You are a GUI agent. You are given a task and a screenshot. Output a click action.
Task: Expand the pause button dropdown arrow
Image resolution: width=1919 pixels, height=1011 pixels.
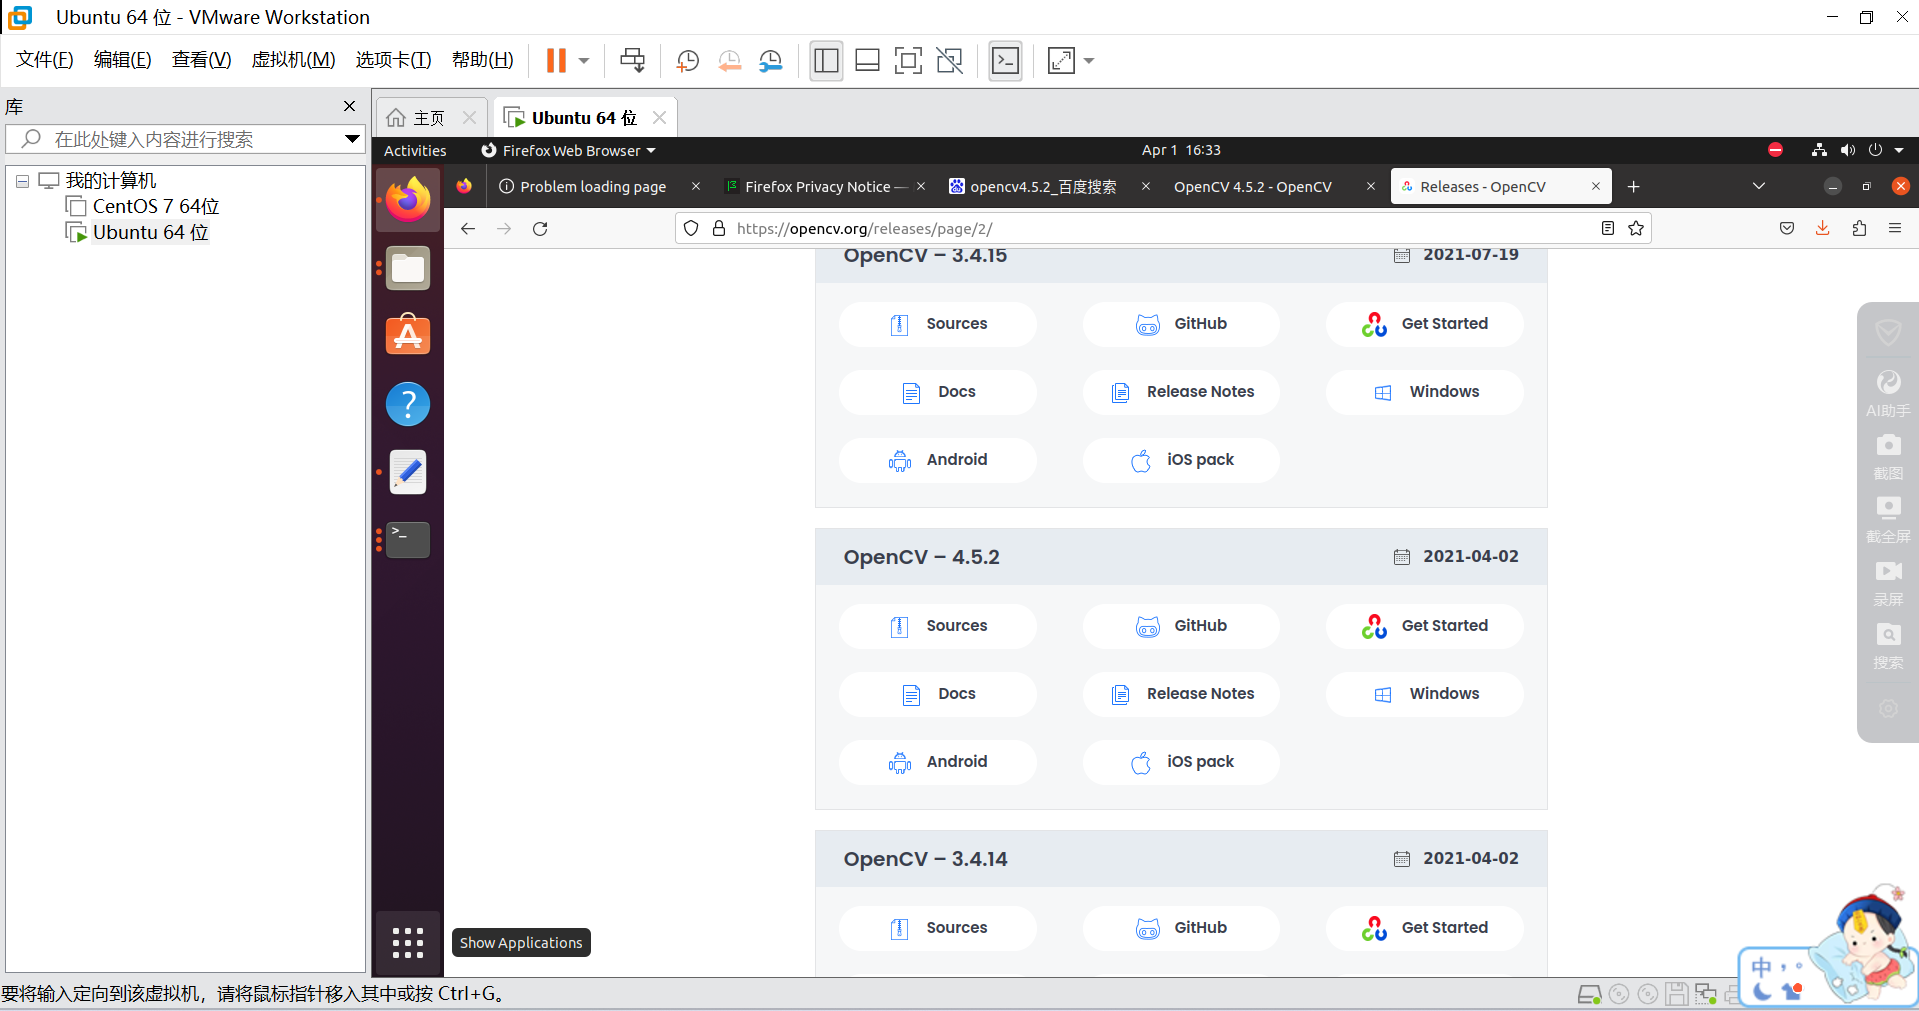point(582,60)
